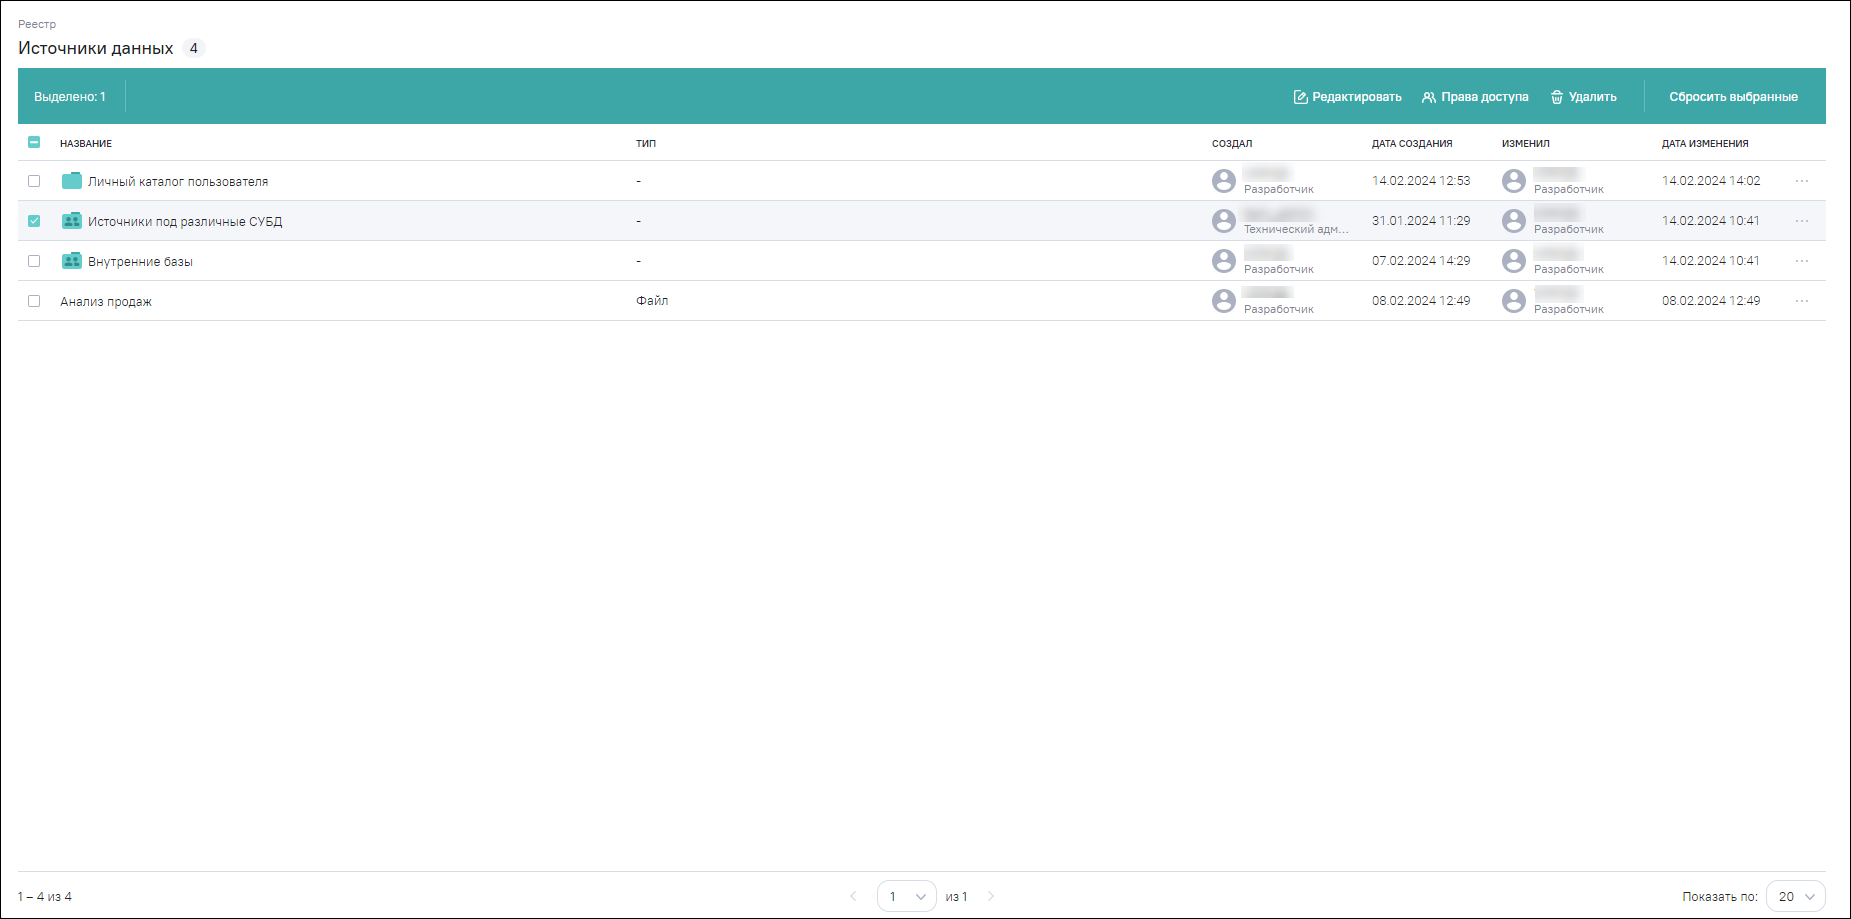Check the Внутренние базы row checkbox
Image resolution: width=1851 pixels, height=919 pixels.
(34, 261)
